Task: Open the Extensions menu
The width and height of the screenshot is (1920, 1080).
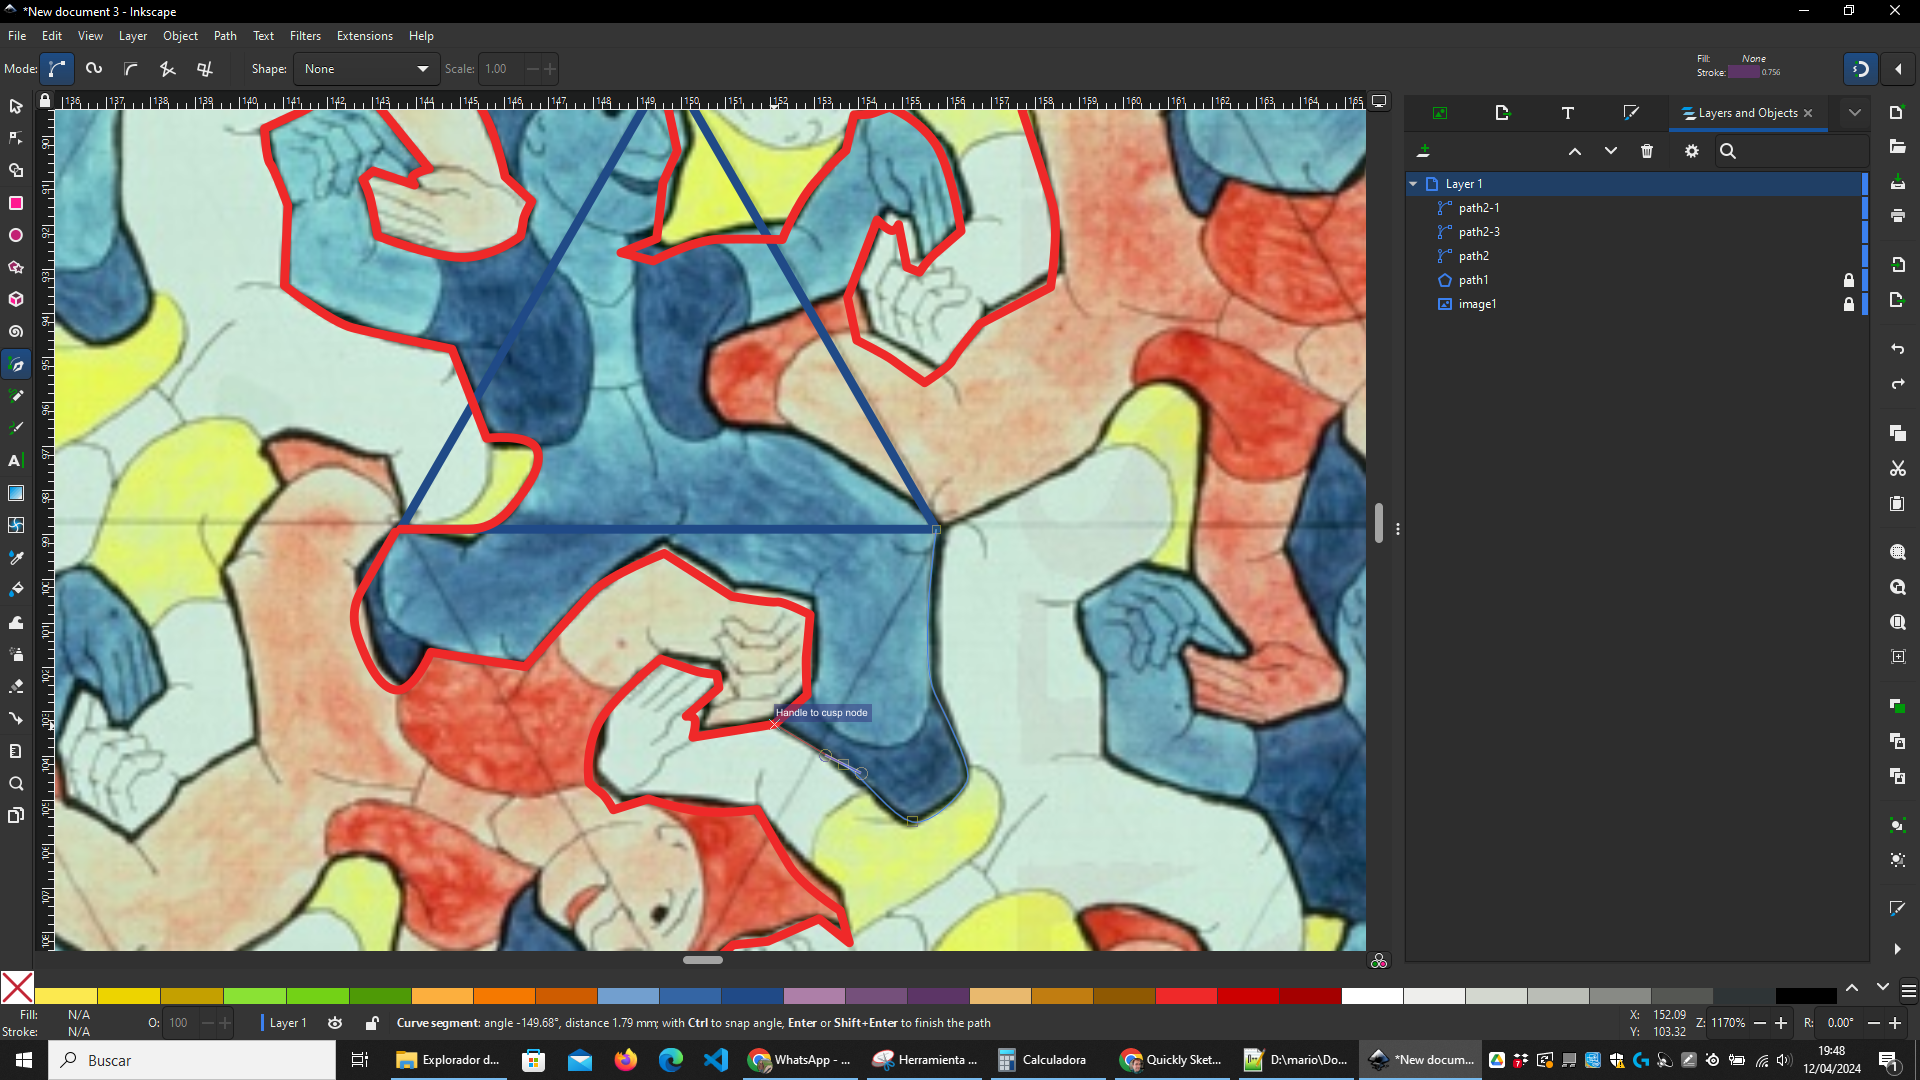Action: tap(364, 36)
